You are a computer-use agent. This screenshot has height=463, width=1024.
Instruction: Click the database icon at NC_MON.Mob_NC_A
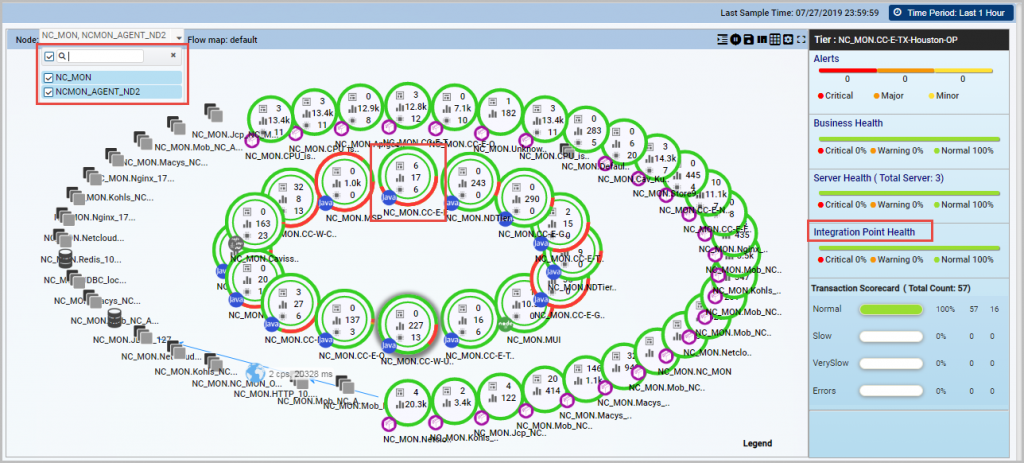click(x=114, y=319)
